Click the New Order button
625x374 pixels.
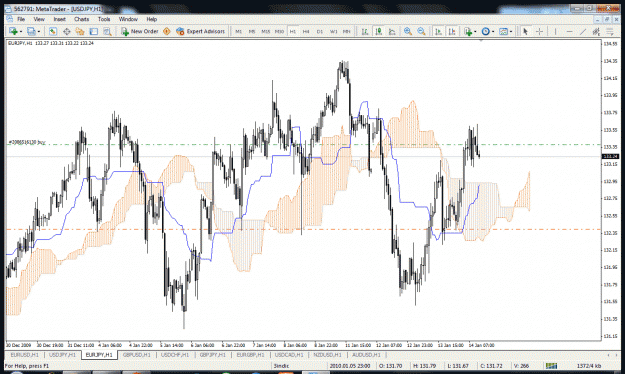[x=140, y=31]
